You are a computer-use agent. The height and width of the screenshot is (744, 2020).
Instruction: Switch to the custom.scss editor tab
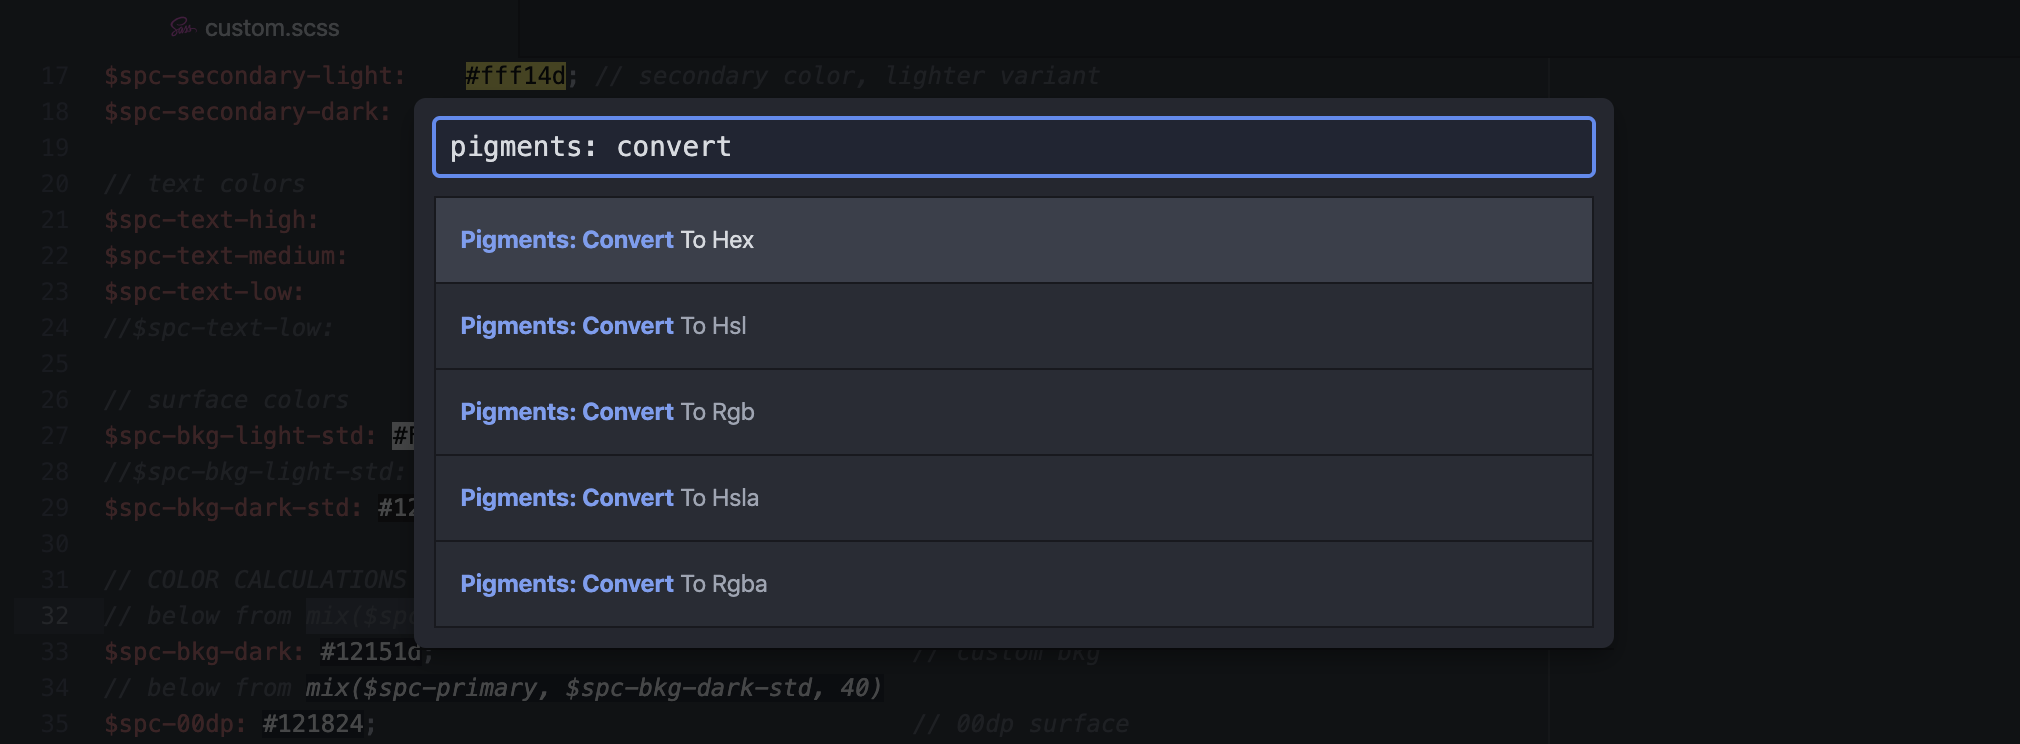271,28
